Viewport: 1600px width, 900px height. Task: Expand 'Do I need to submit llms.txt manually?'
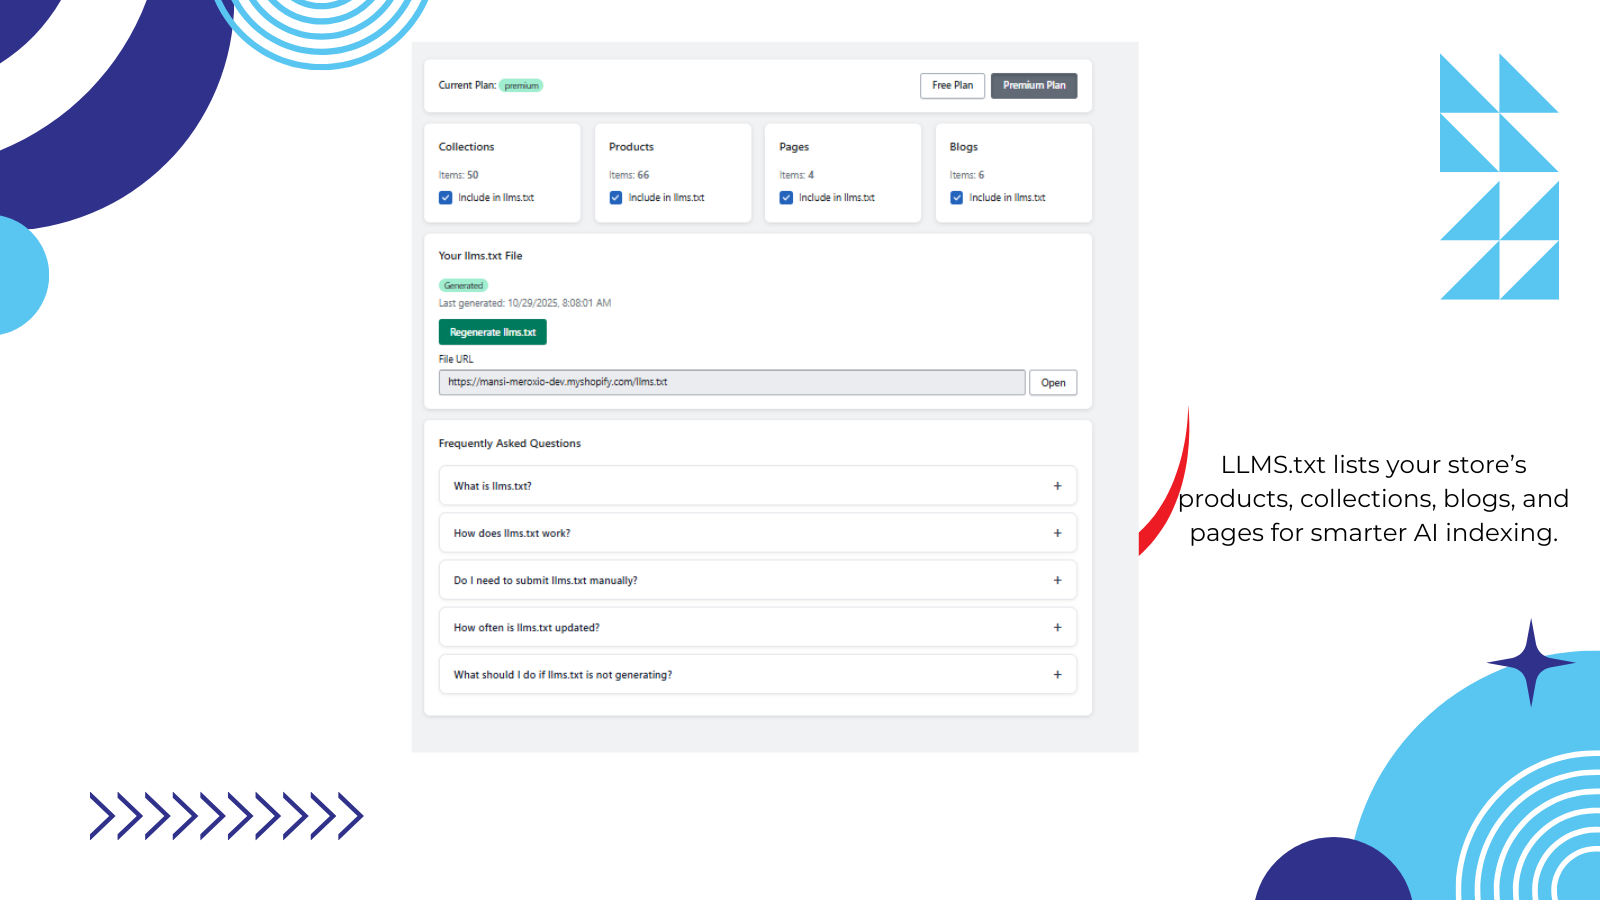(x=758, y=580)
